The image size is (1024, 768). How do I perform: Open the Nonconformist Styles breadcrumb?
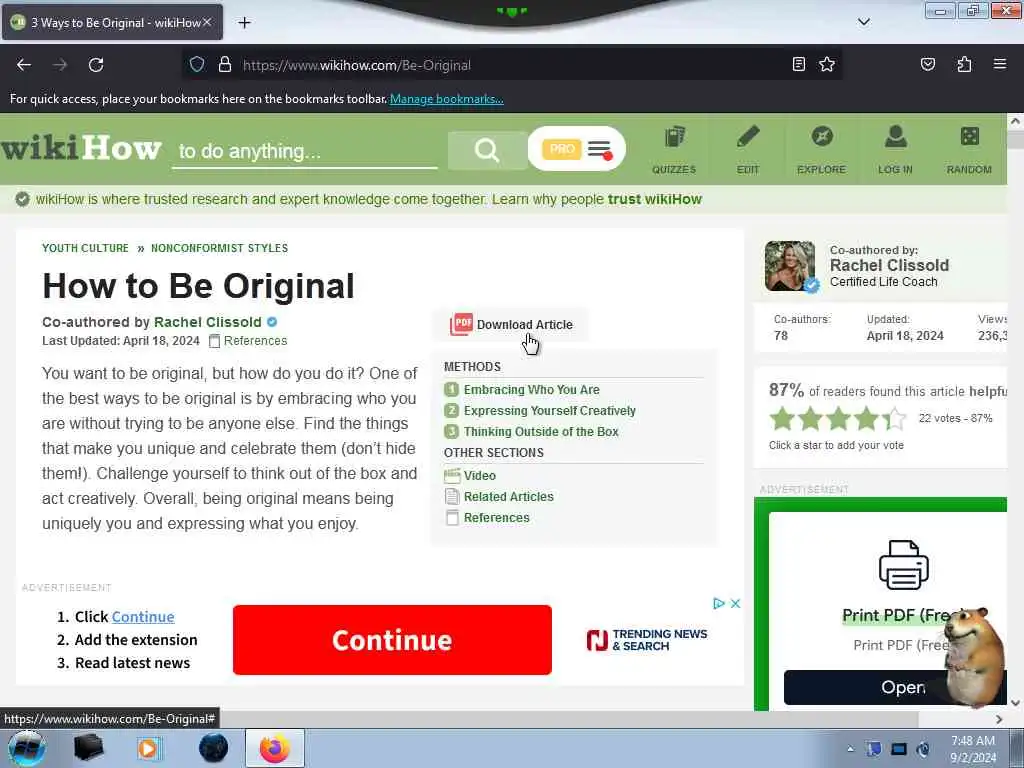pyautogui.click(x=219, y=248)
